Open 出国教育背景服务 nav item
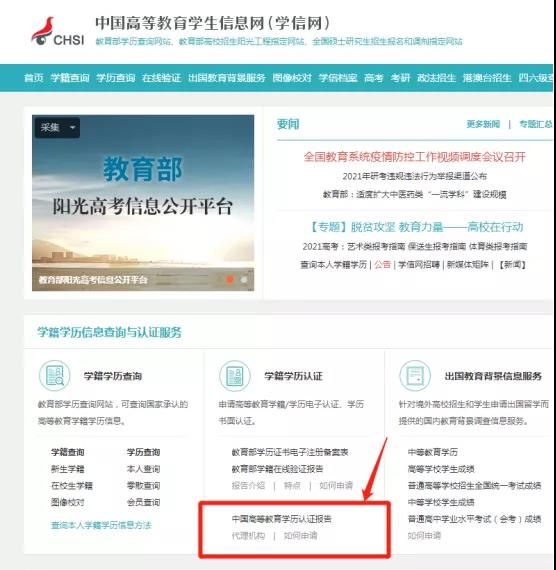This screenshot has width=556, height=570. [x=227, y=78]
